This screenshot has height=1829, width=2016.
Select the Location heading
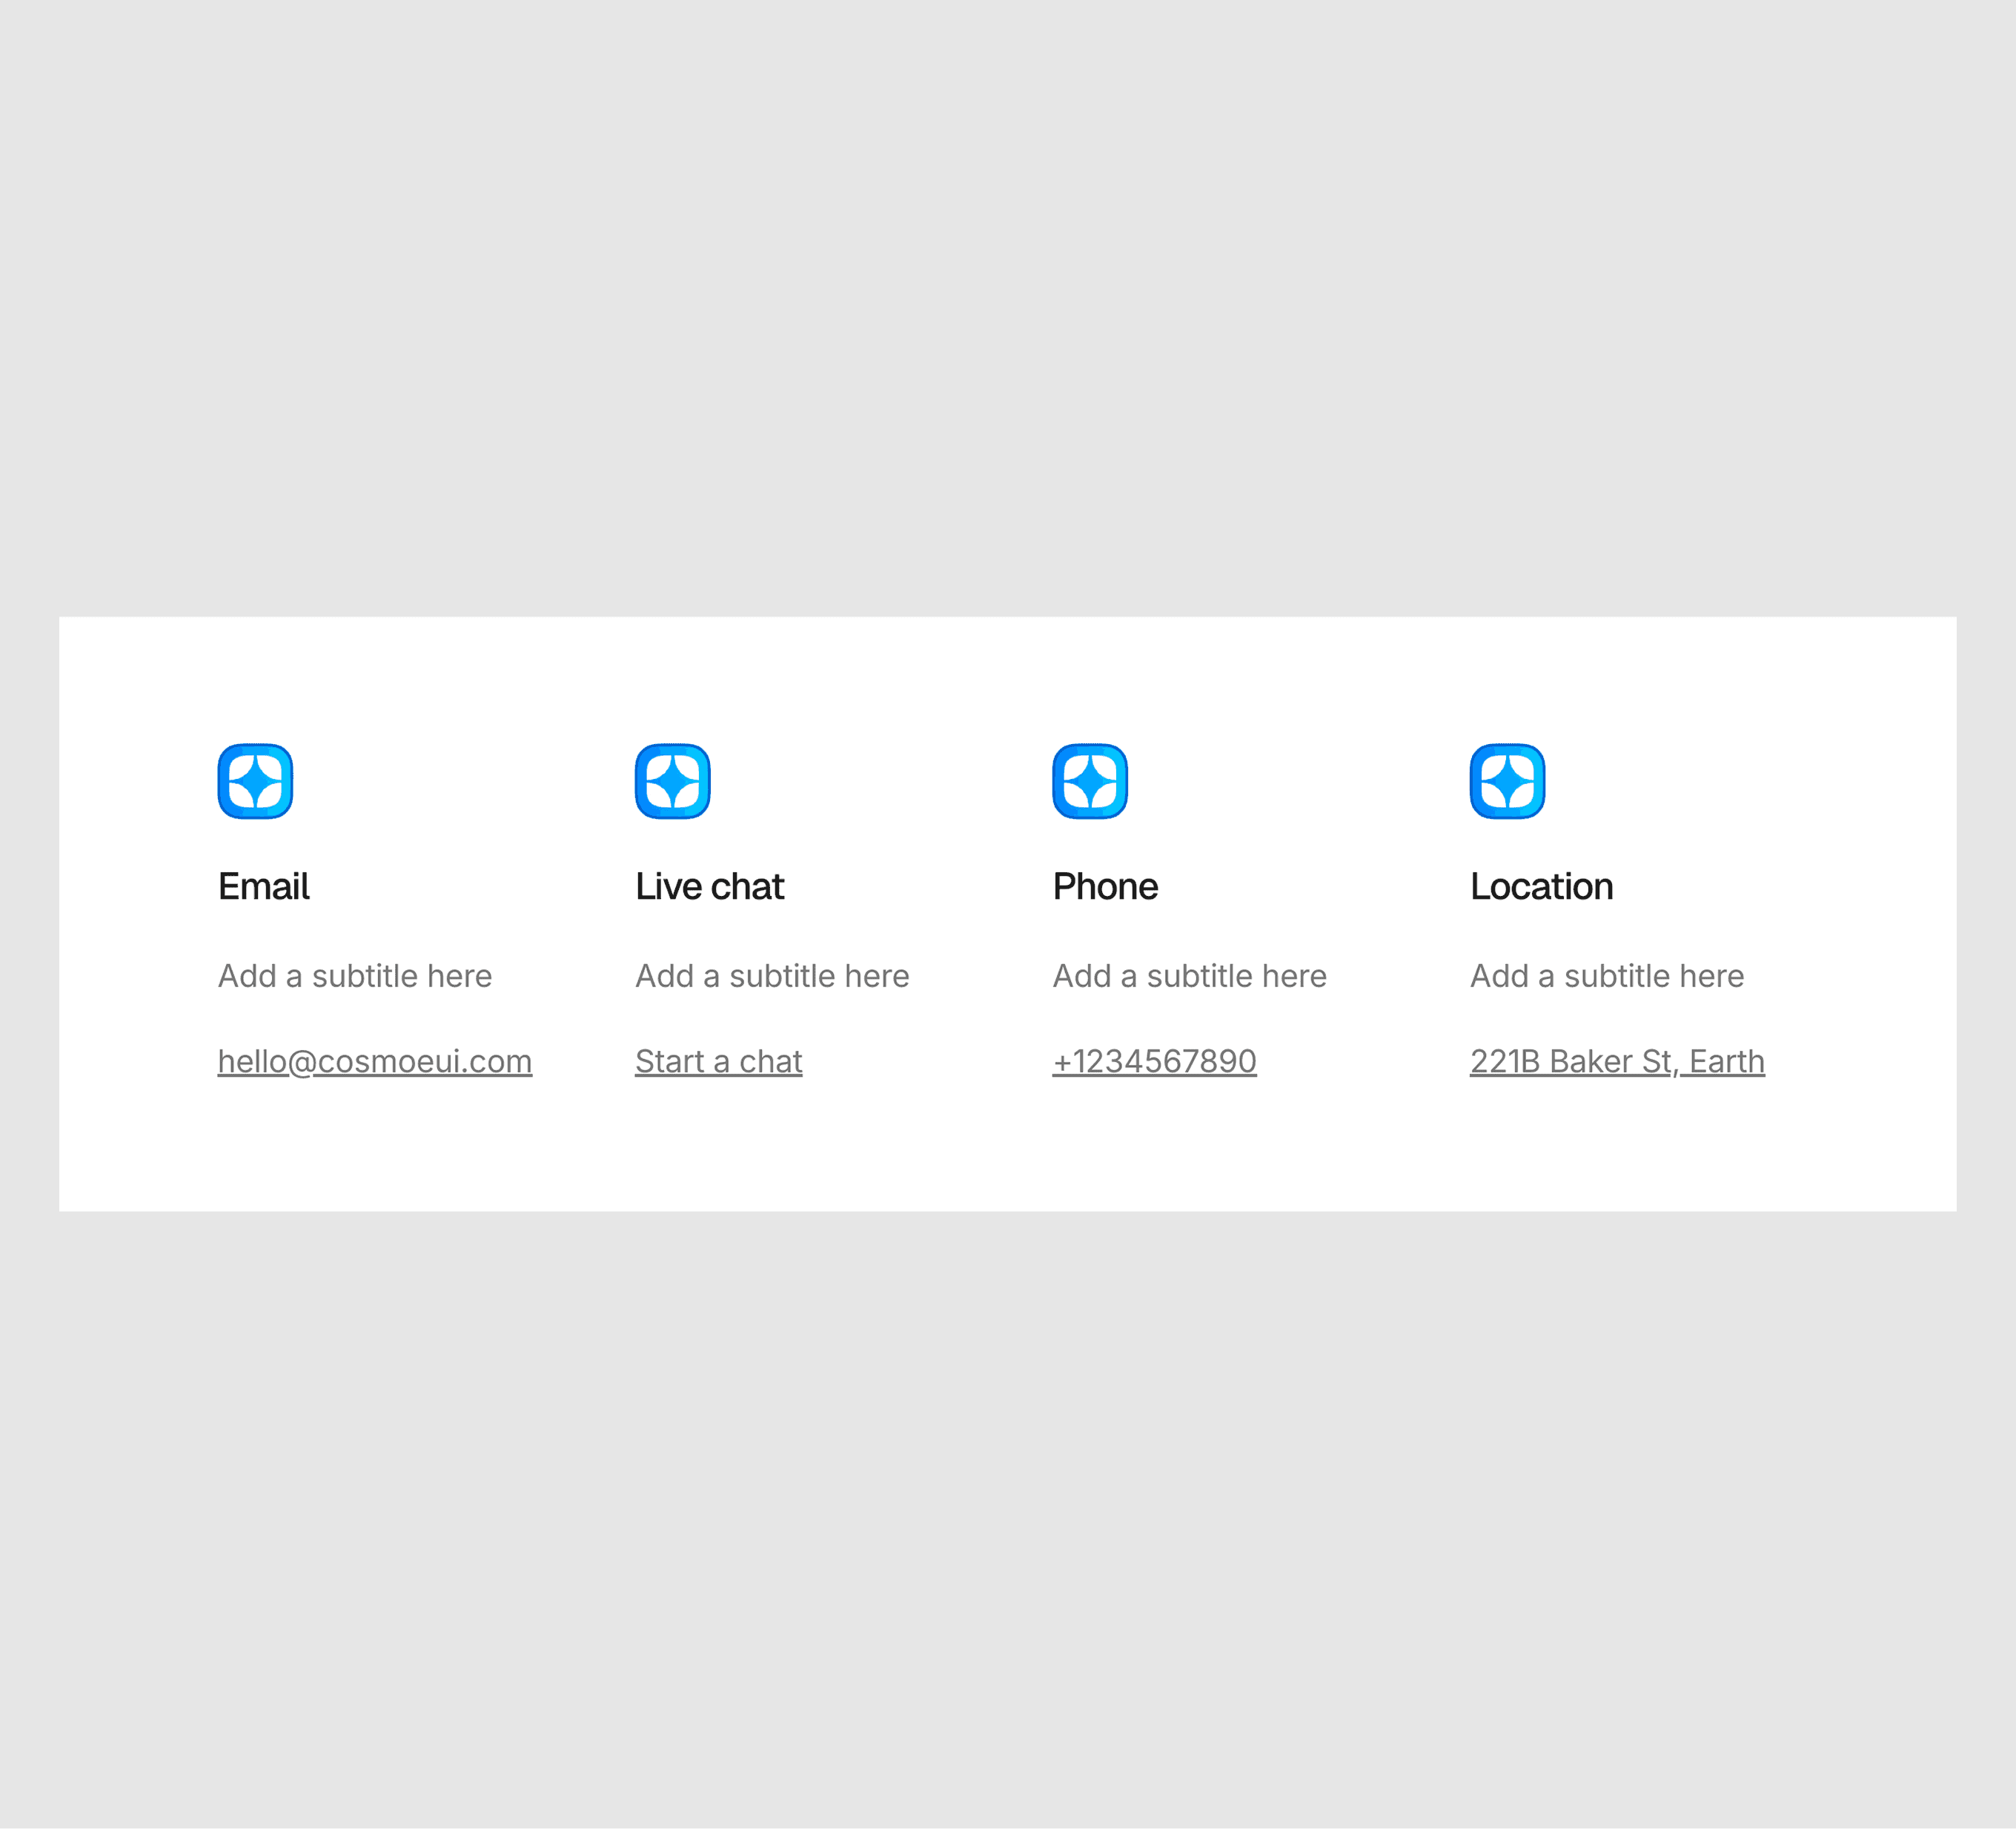[1541, 886]
